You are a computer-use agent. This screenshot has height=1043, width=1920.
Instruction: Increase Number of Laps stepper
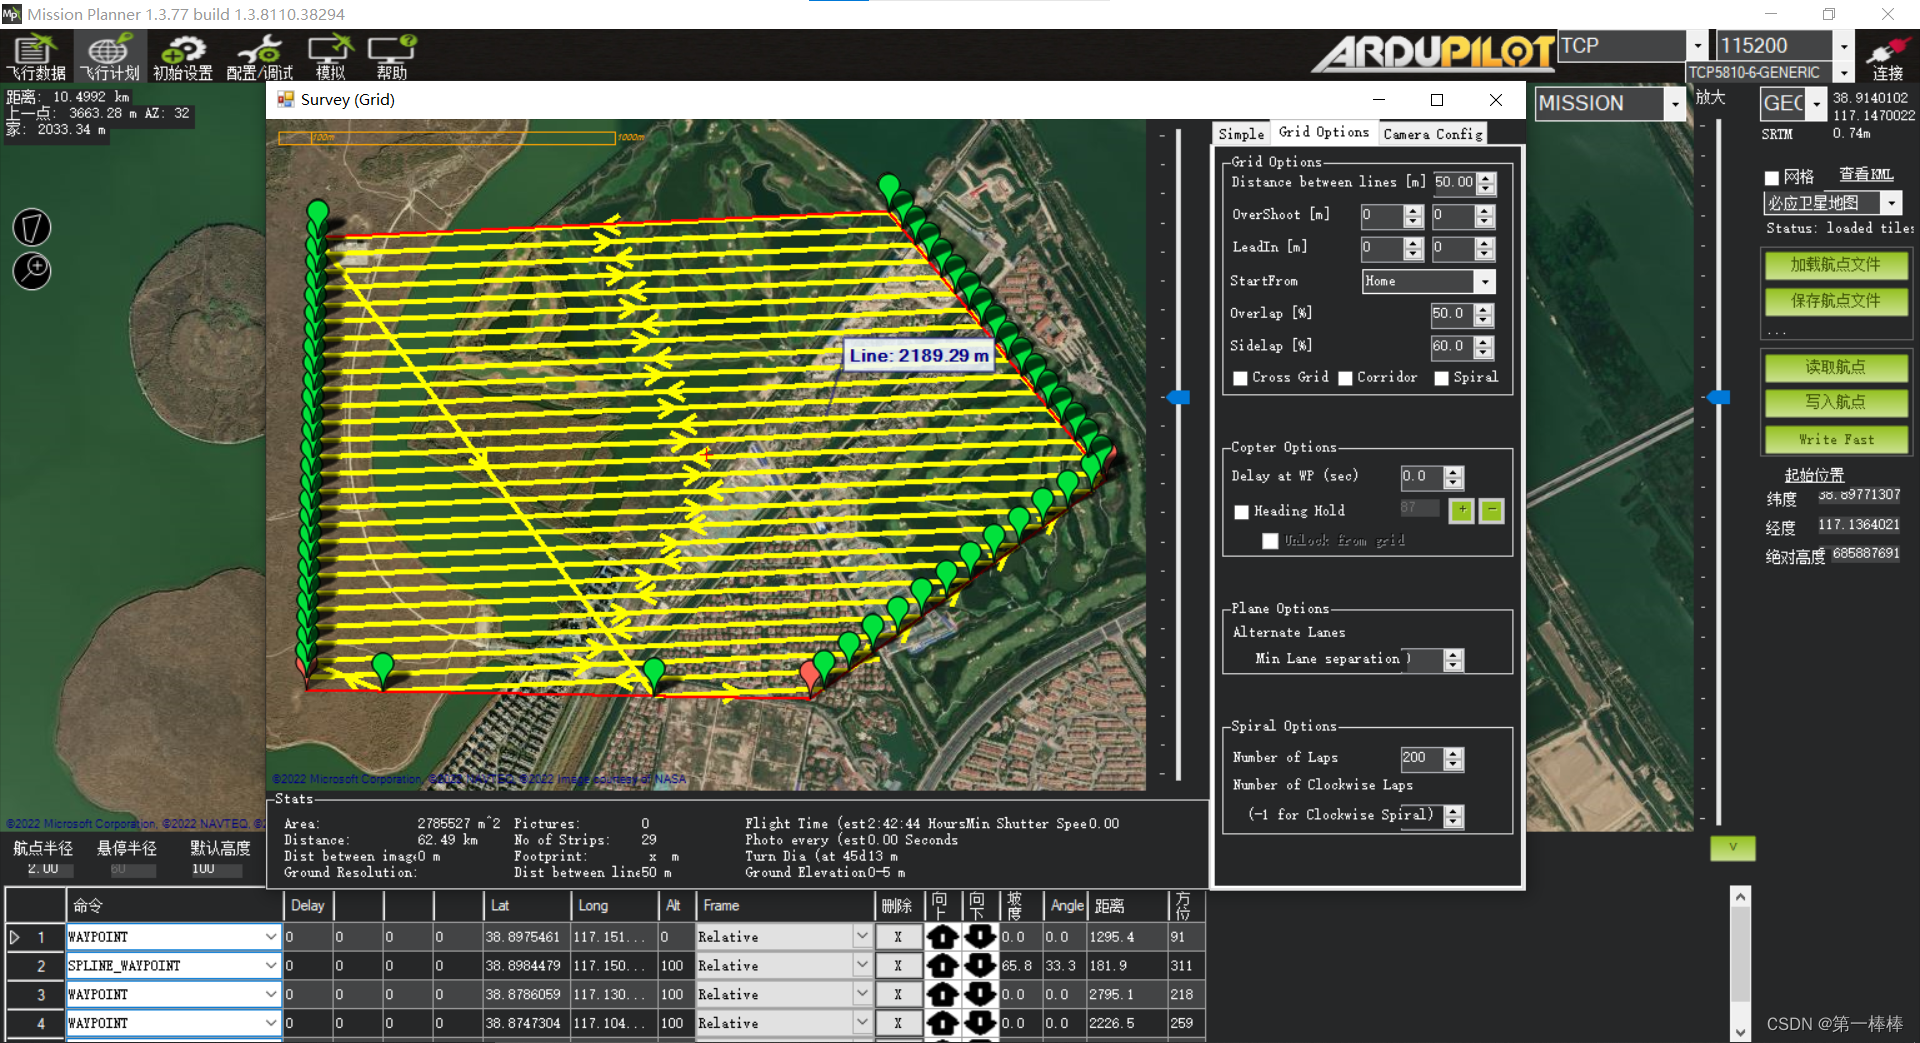pos(1454,753)
